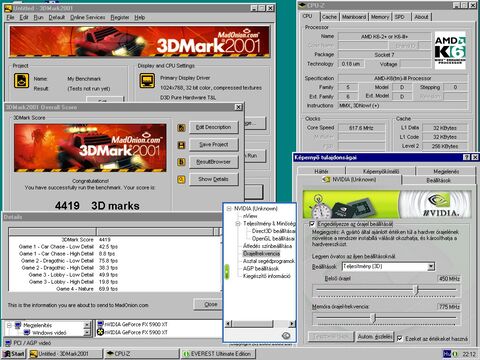Collapse the Teljesítmény & Minőség tree node
Image resolution: width=480 pixels, height=360 pixels.
click(x=238, y=223)
